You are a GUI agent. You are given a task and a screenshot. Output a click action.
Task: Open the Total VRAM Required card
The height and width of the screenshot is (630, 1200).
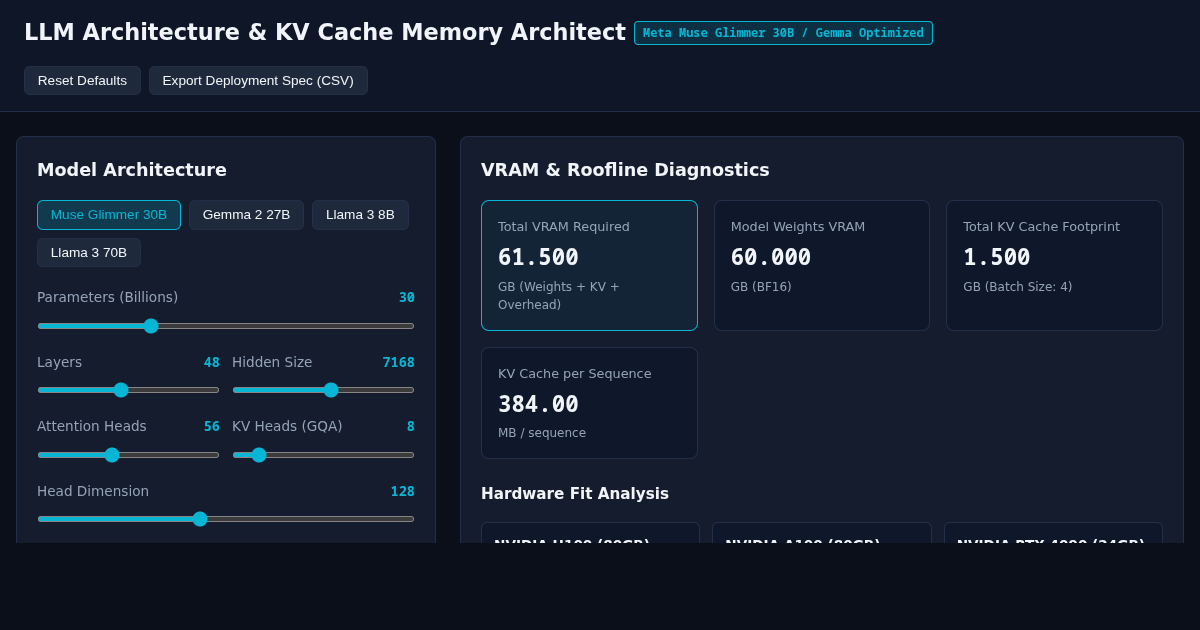tap(589, 265)
